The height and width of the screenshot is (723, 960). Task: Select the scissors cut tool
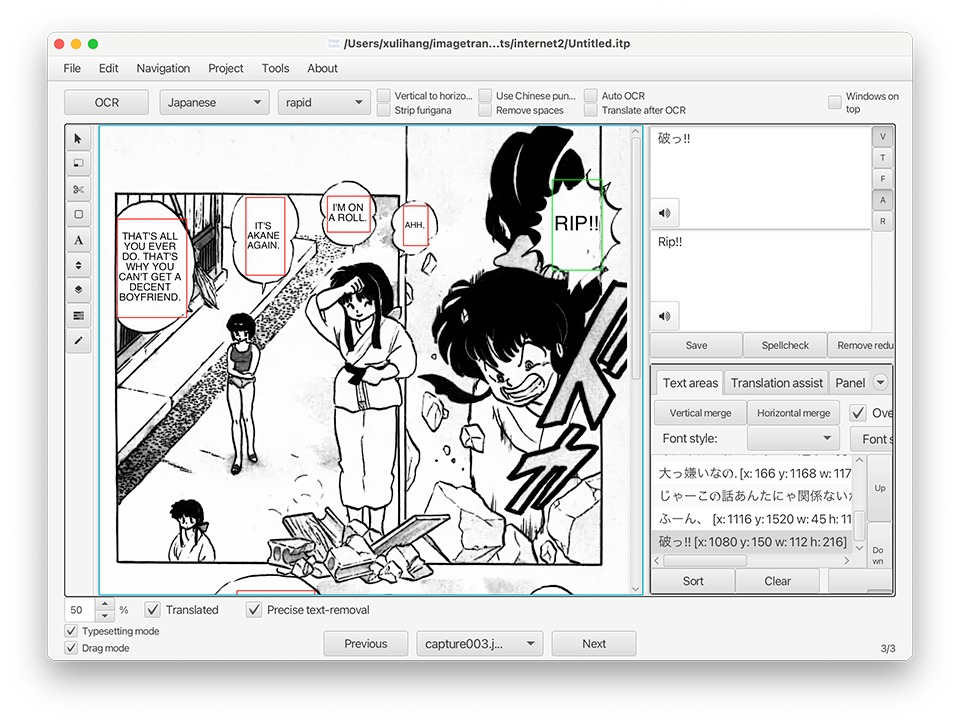78,189
